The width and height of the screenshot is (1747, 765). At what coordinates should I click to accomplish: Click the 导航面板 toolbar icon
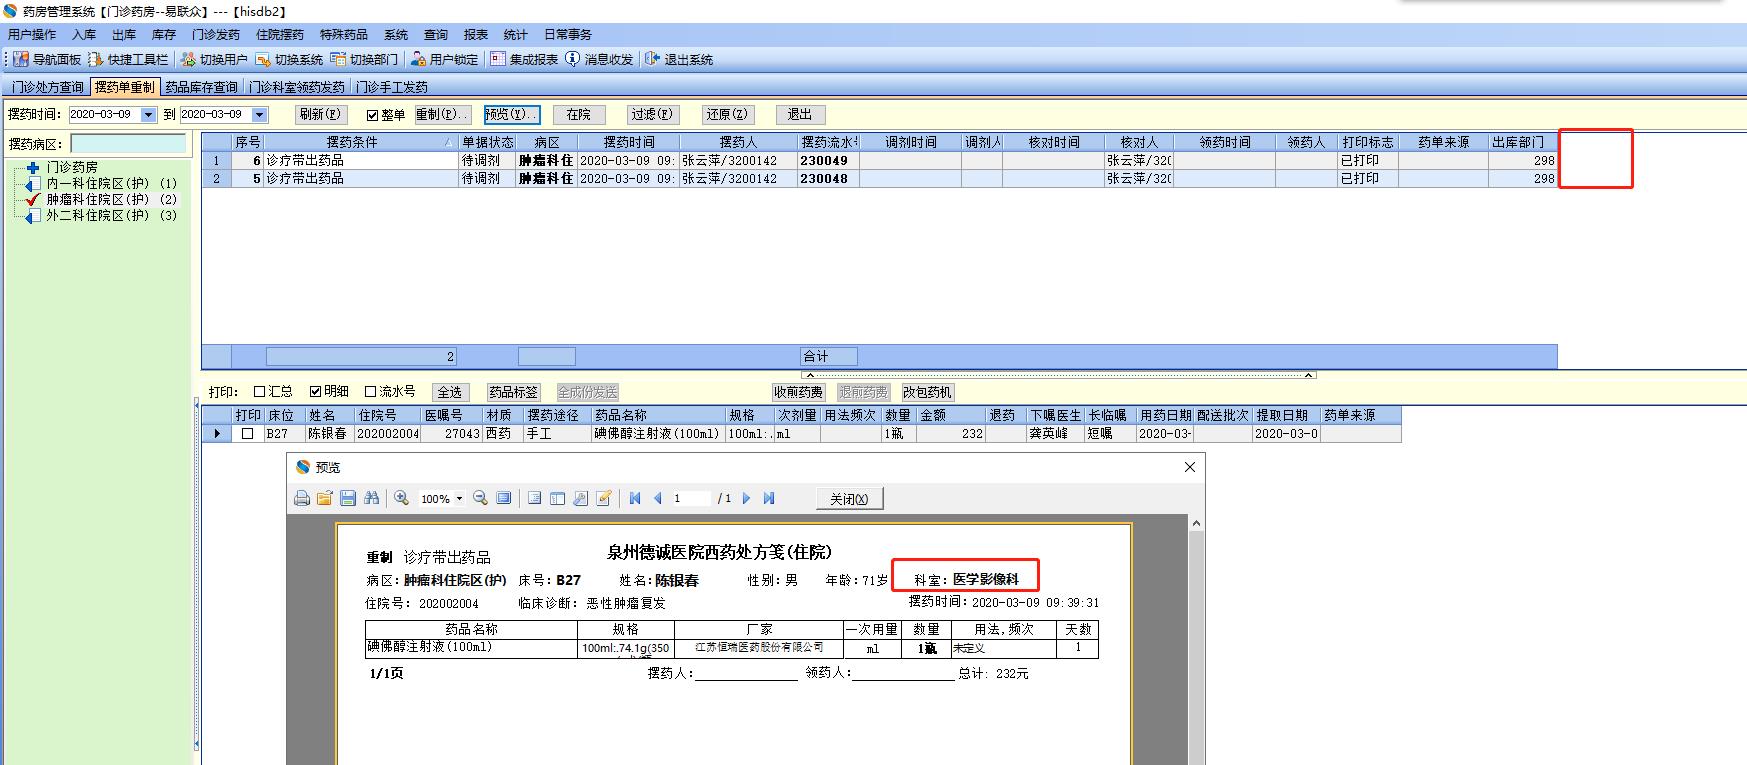[x=21, y=59]
